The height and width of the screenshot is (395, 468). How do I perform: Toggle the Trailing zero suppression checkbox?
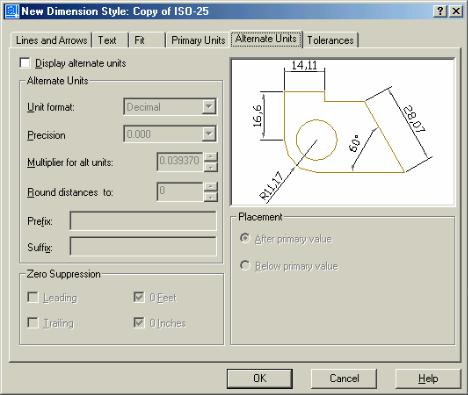pos(33,323)
